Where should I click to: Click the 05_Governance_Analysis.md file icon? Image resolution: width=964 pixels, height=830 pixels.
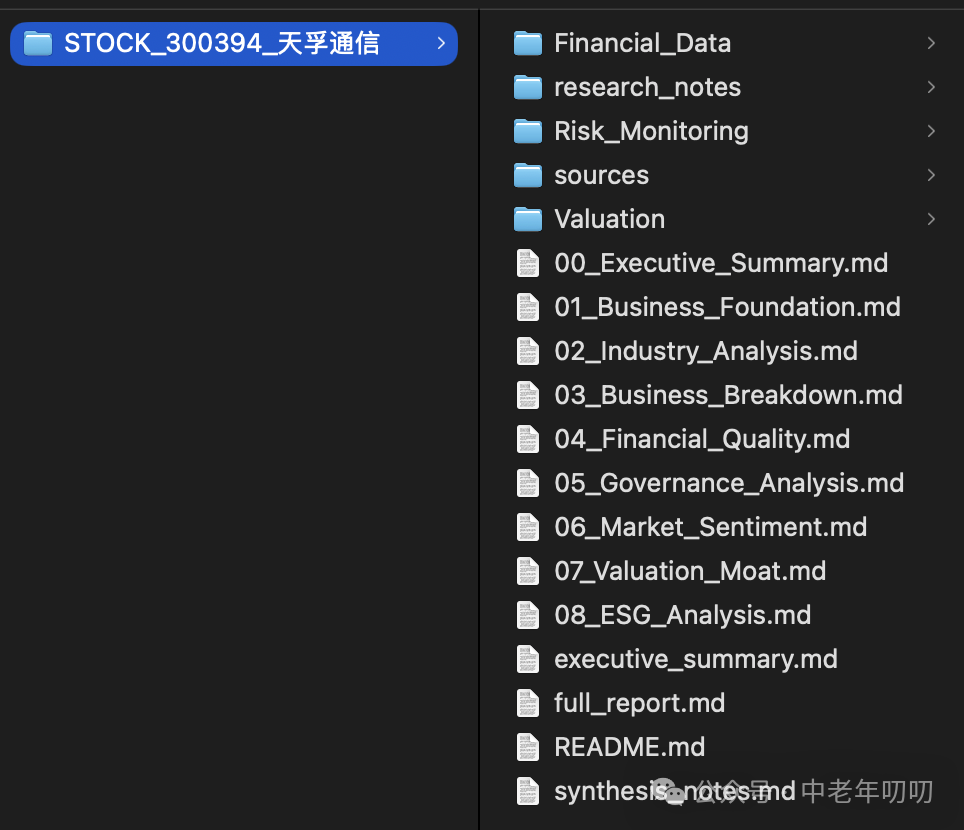coord(527,483)
